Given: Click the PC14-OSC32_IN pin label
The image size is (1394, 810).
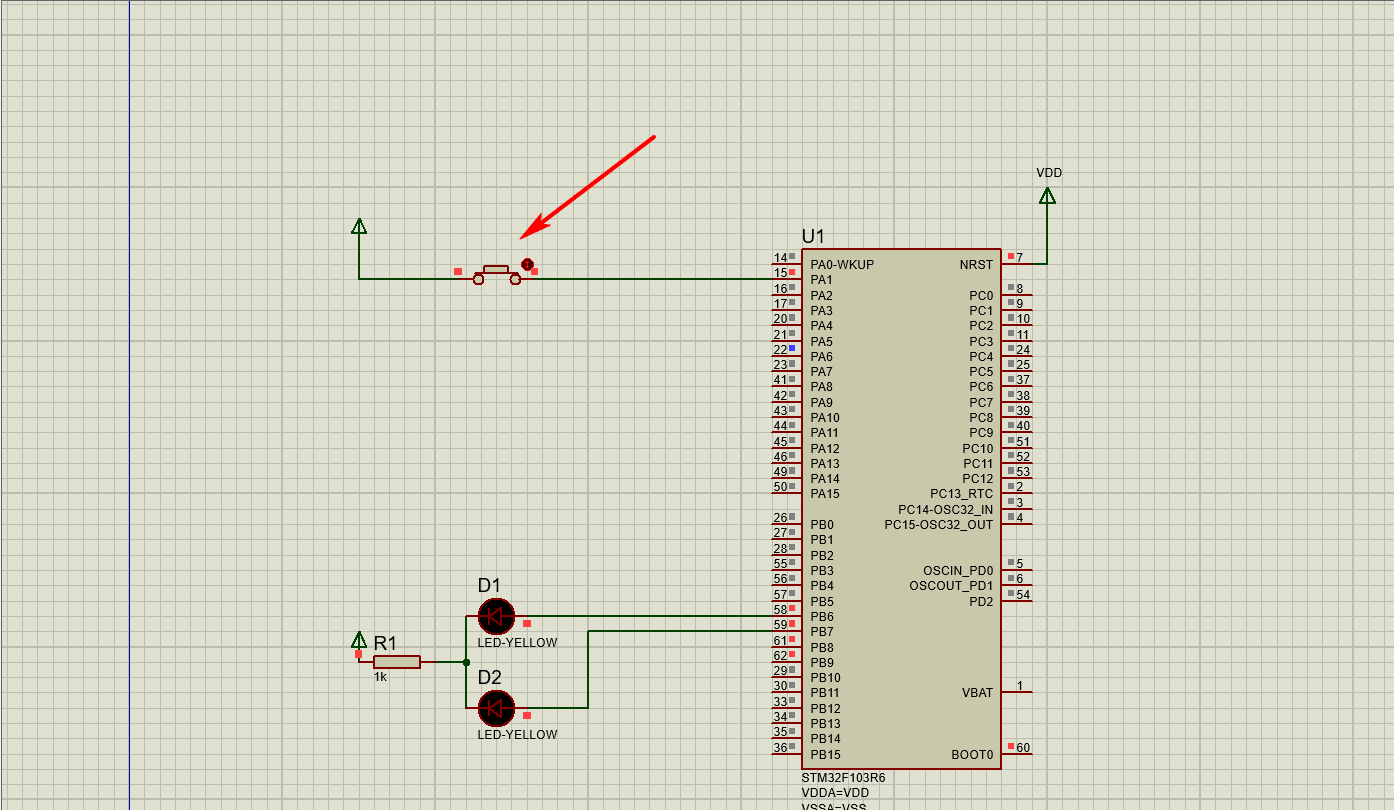Looking at the screenshot, I should 946,510.
